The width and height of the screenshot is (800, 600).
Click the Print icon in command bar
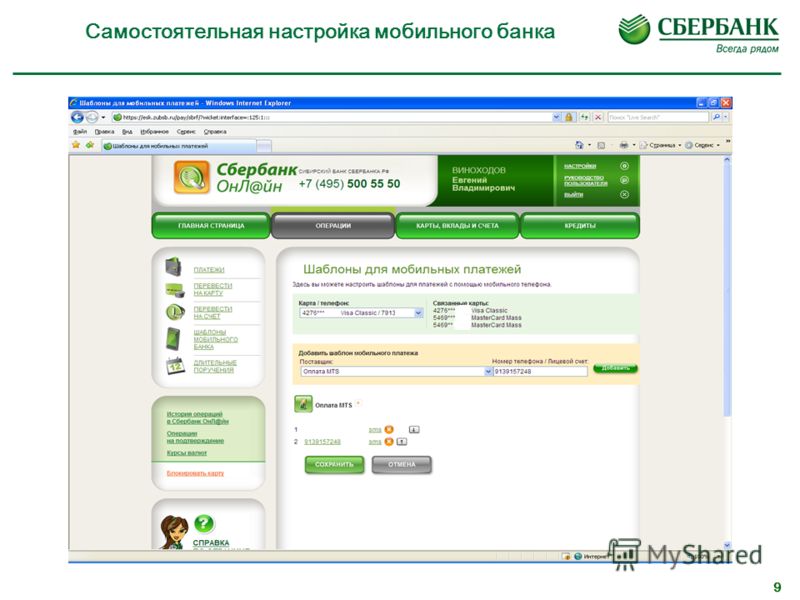pos(623,145)
